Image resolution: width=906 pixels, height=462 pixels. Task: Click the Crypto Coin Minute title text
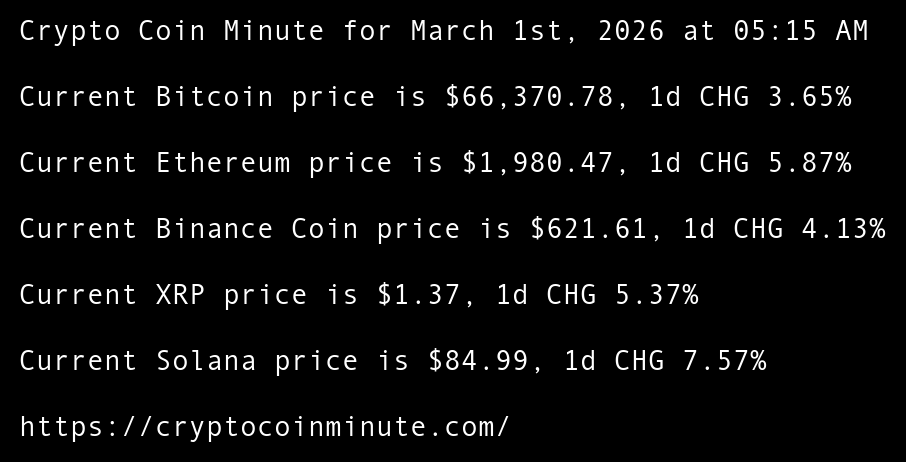click(x=171, y=31)
